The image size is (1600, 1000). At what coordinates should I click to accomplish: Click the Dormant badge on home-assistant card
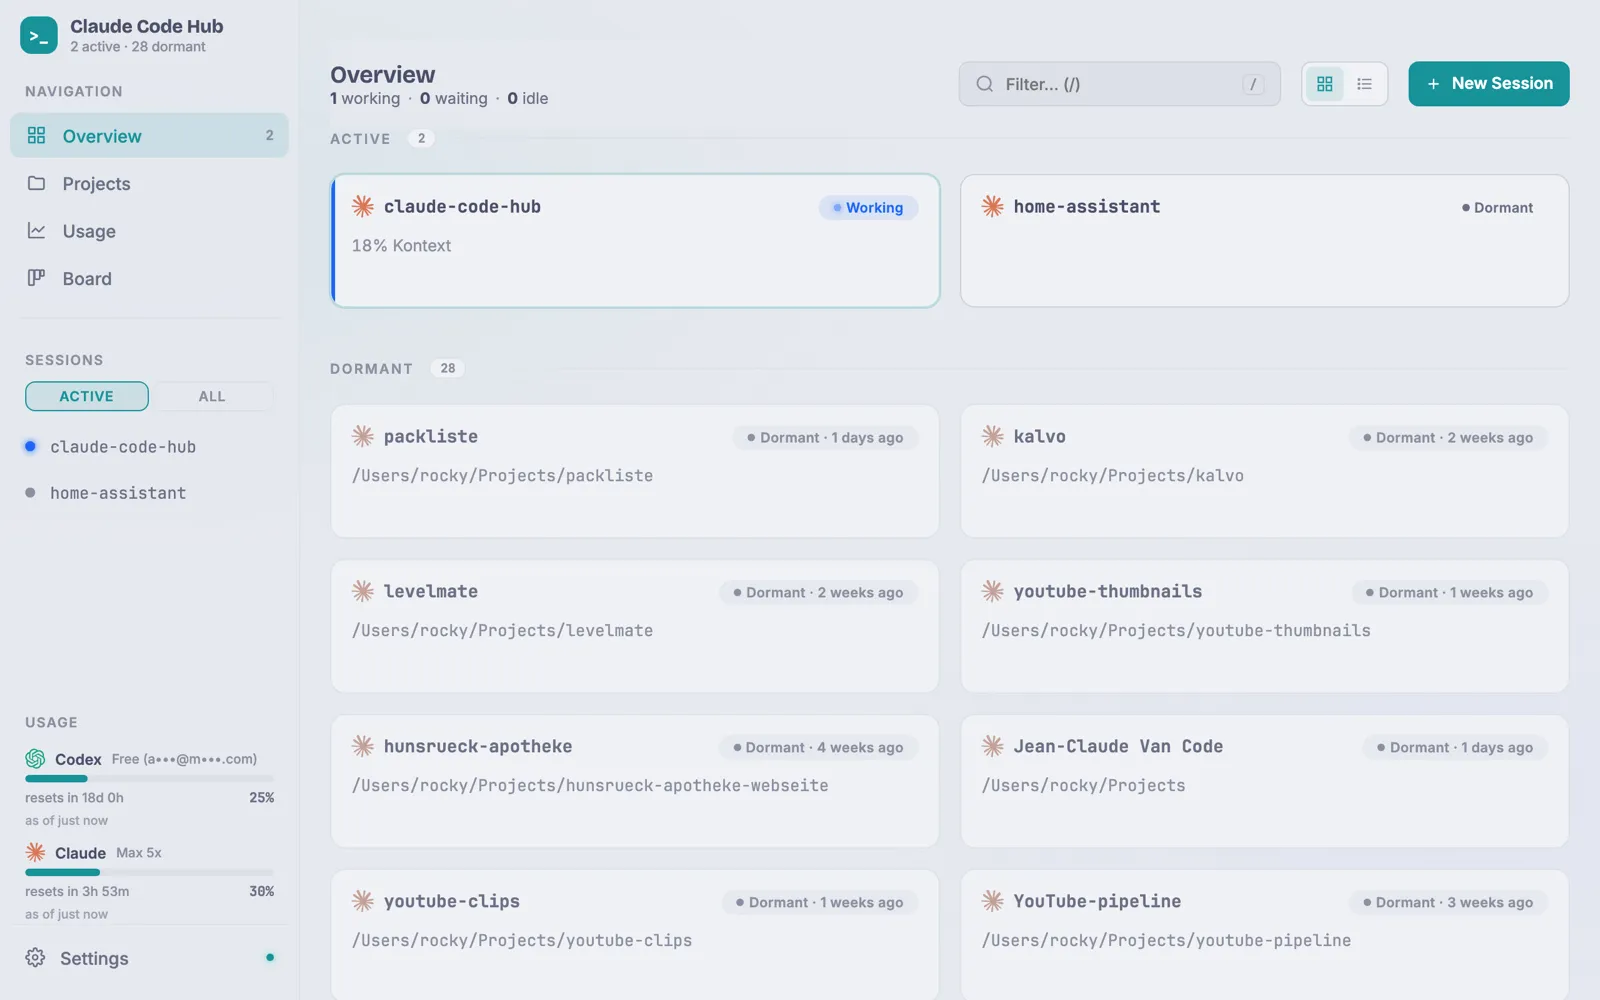coord(1497,207)
